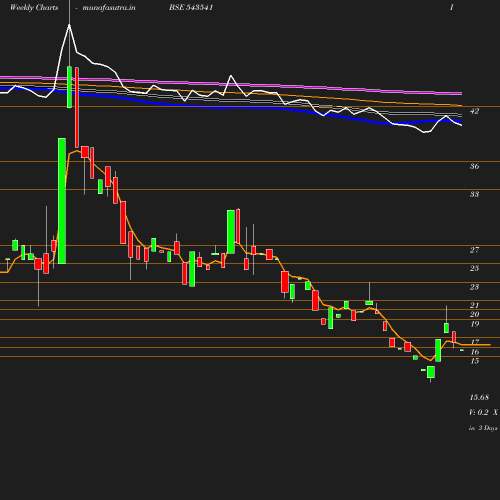
Task: Click the long red candle after the price spike
Action: [77, 107]
